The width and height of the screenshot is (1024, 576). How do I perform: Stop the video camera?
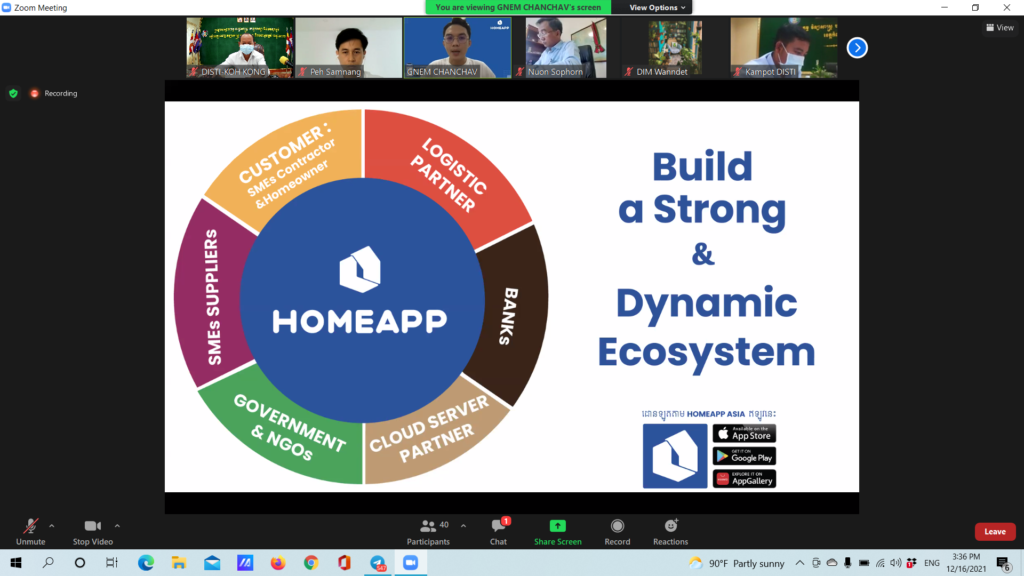92,530
